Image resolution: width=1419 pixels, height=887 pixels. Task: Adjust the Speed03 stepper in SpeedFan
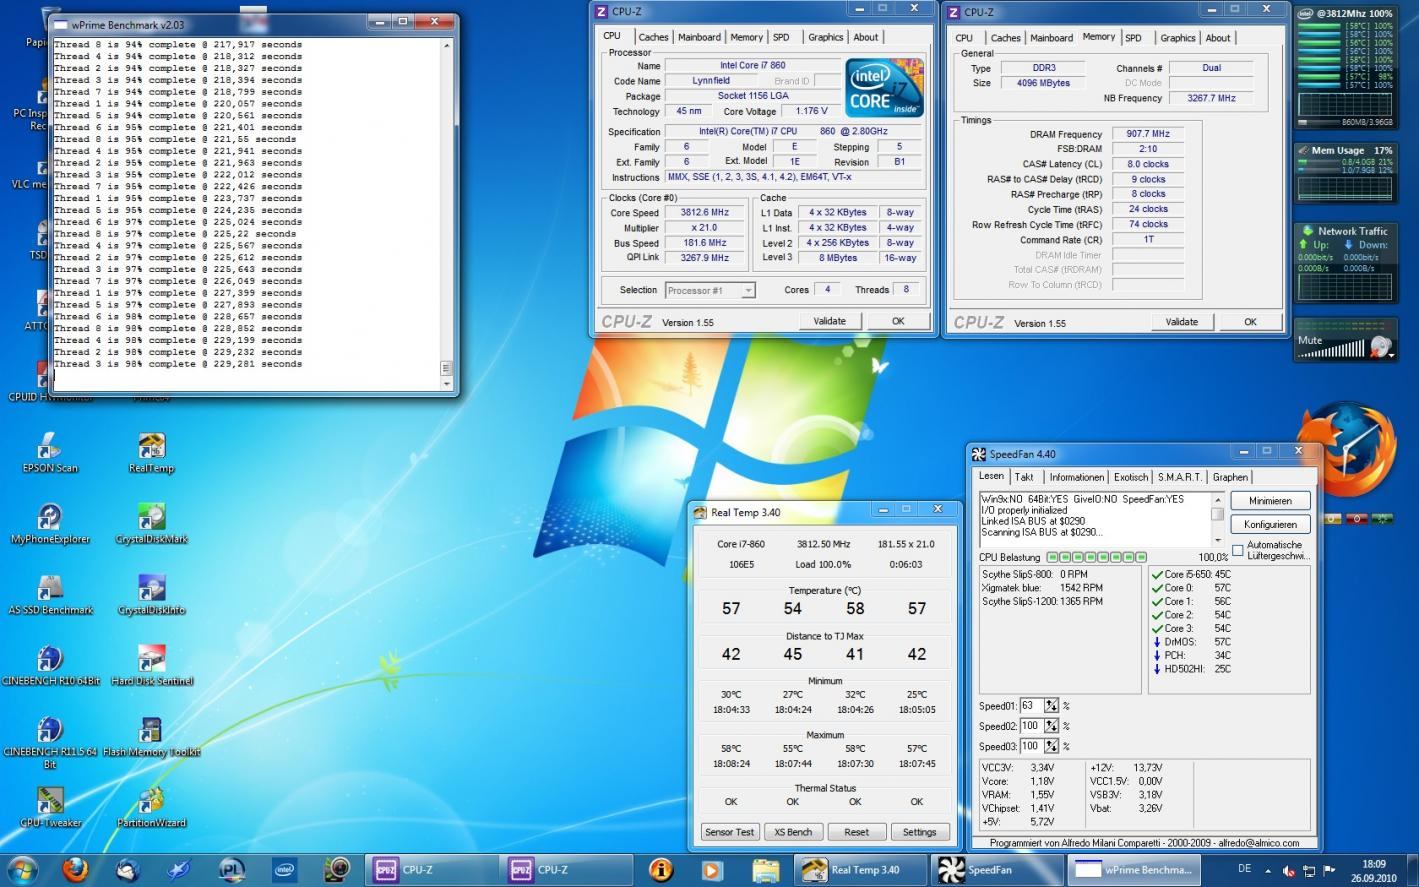1051,746
